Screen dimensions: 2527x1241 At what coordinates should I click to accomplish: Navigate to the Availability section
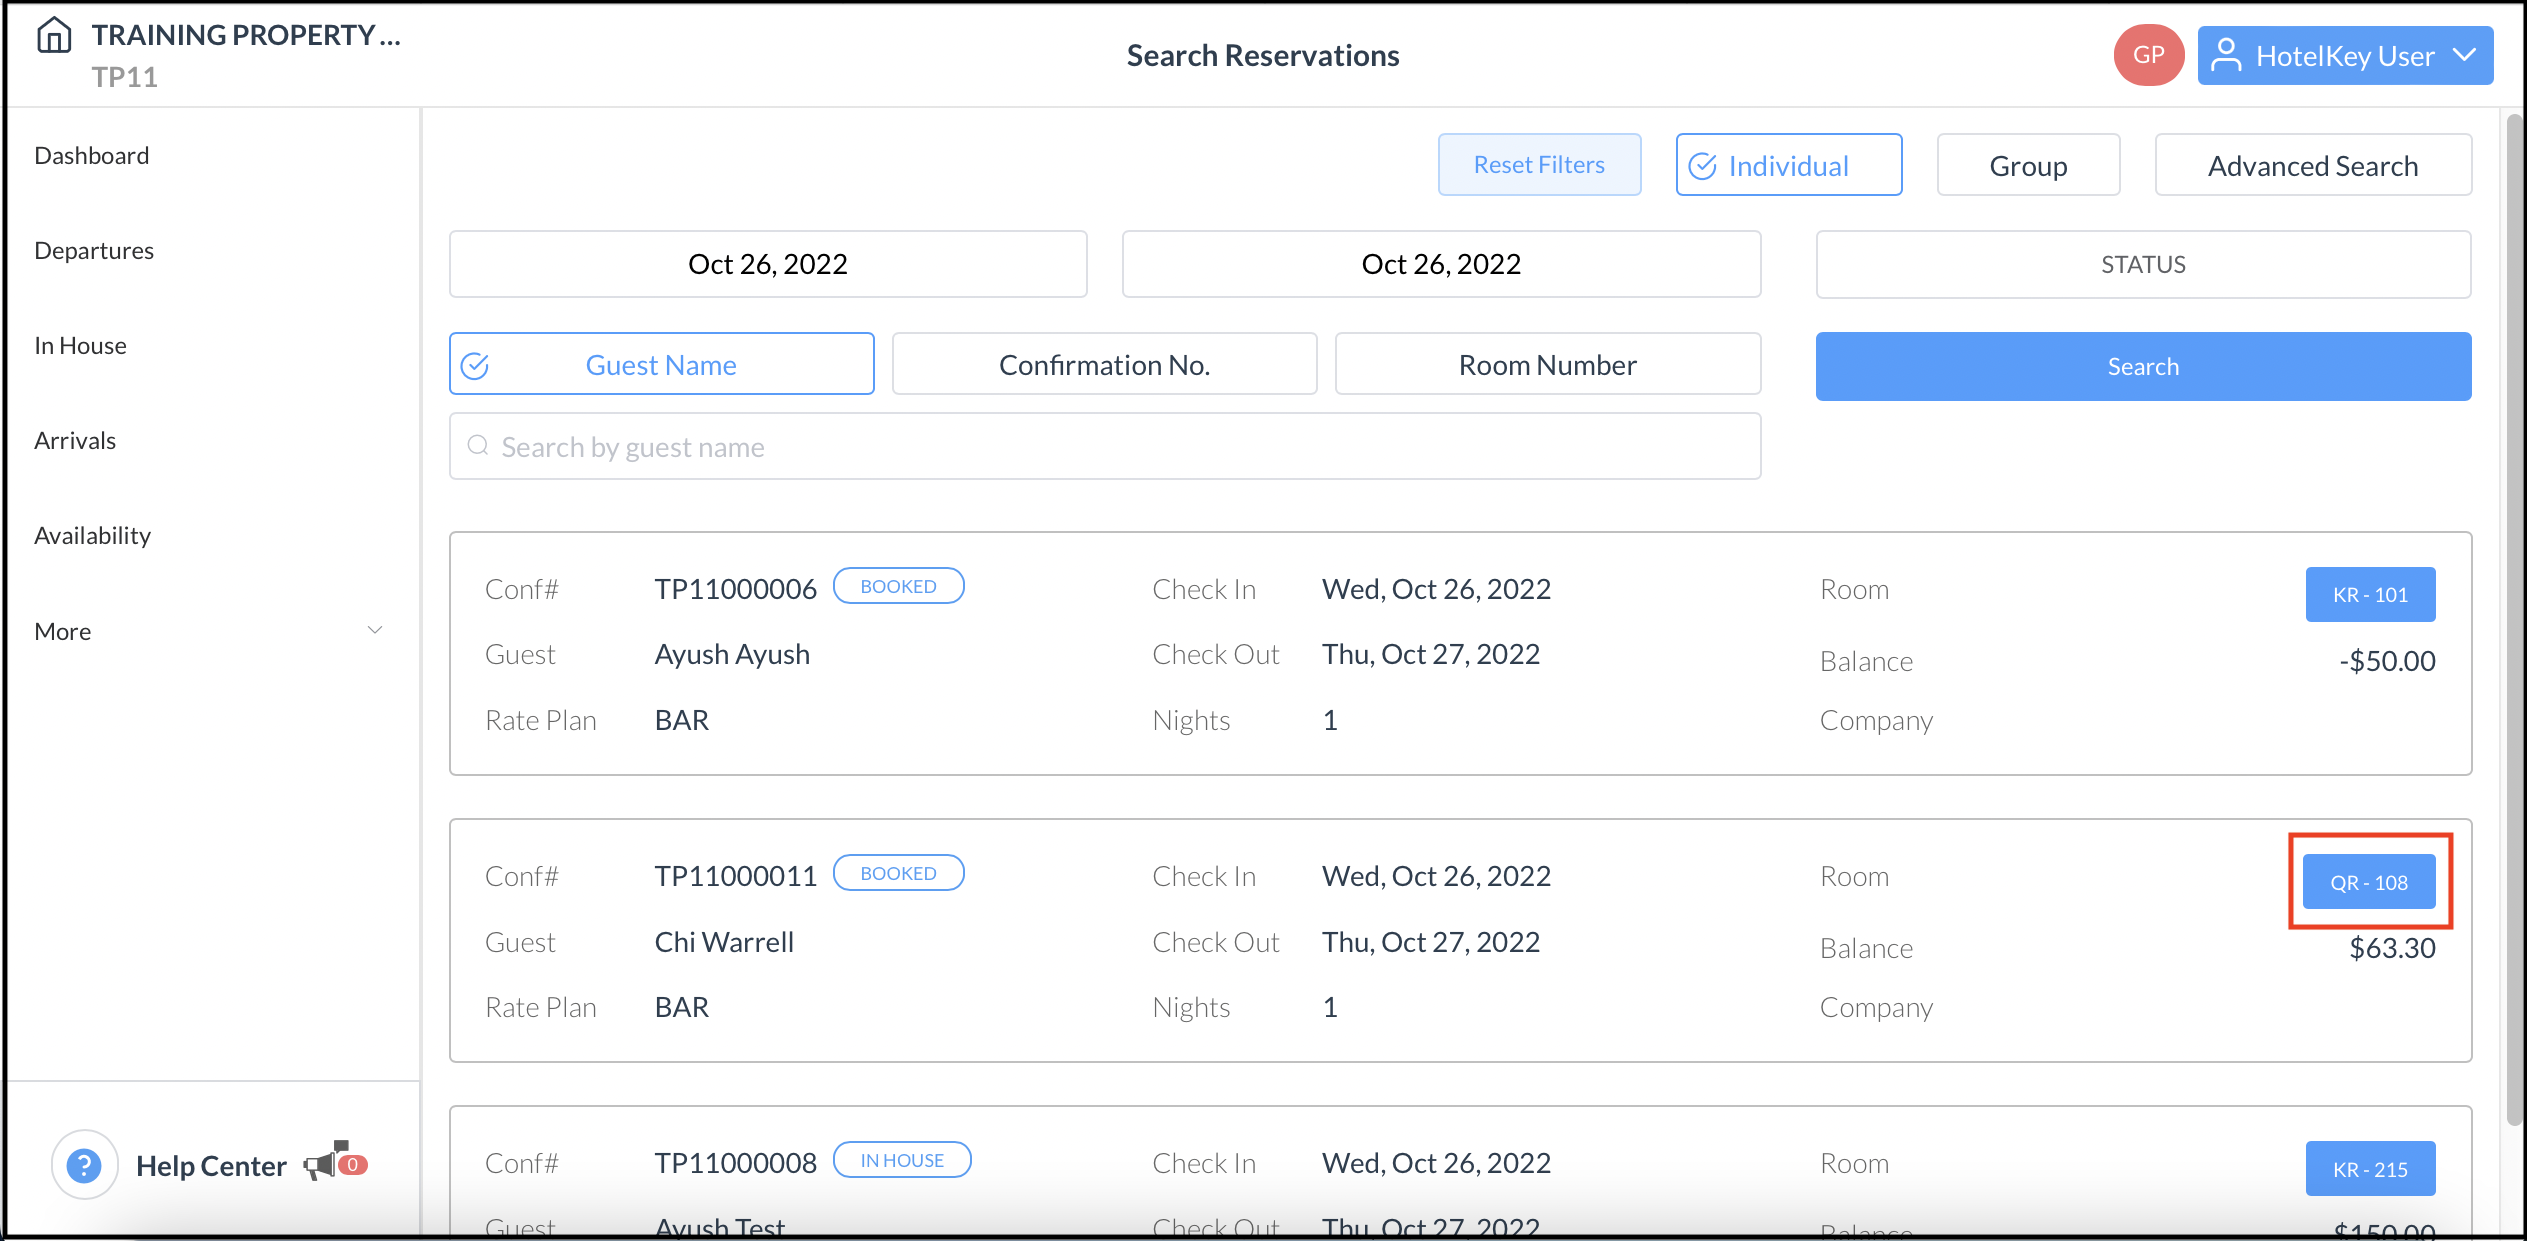click(92, 534)
